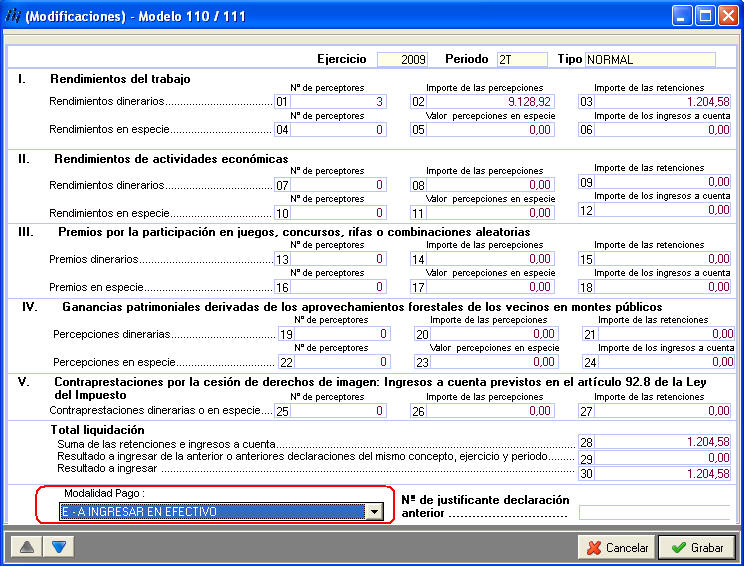Click field 16 premios en especie perceptores
Image resolution: width=745 pixels, height=567 pixels.
(x=338, y=287)
